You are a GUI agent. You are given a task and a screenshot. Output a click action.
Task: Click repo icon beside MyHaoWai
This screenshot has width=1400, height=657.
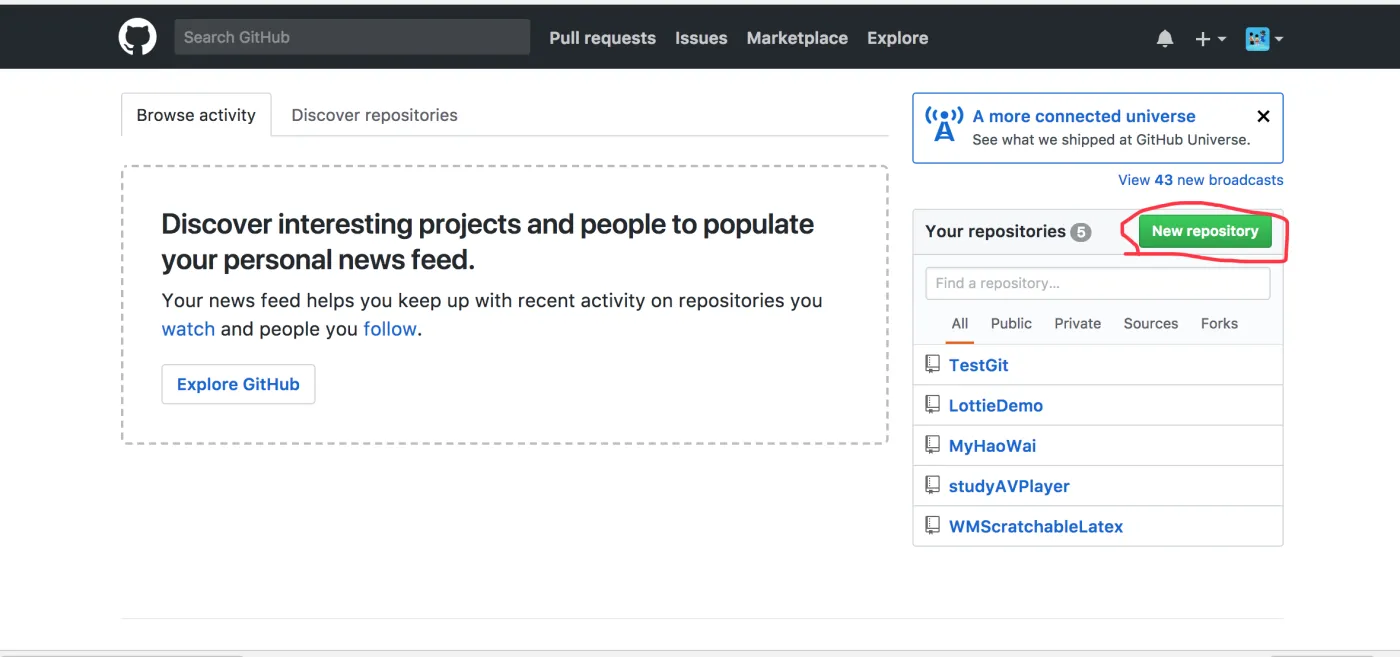coord(933,444)
